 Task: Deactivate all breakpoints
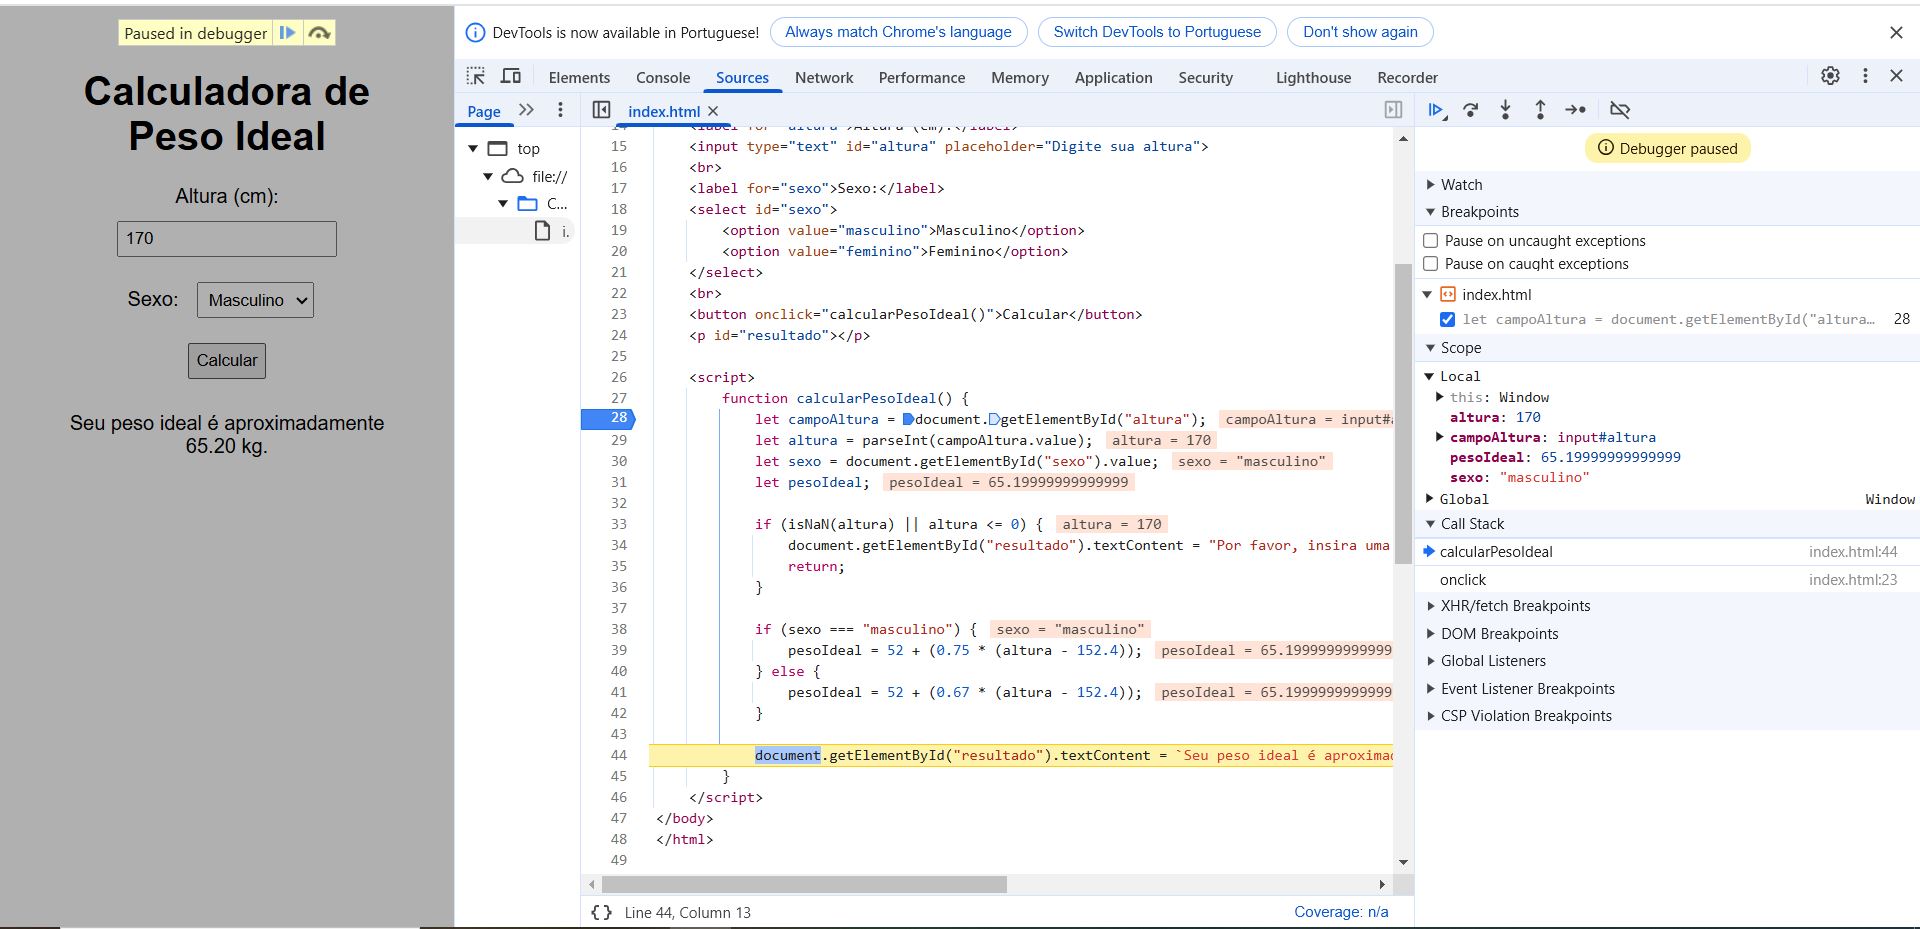click(x=1620, y=110)
